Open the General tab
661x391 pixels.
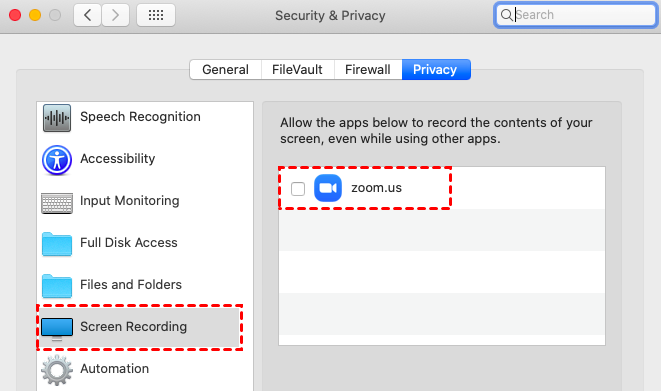[226, 70]
